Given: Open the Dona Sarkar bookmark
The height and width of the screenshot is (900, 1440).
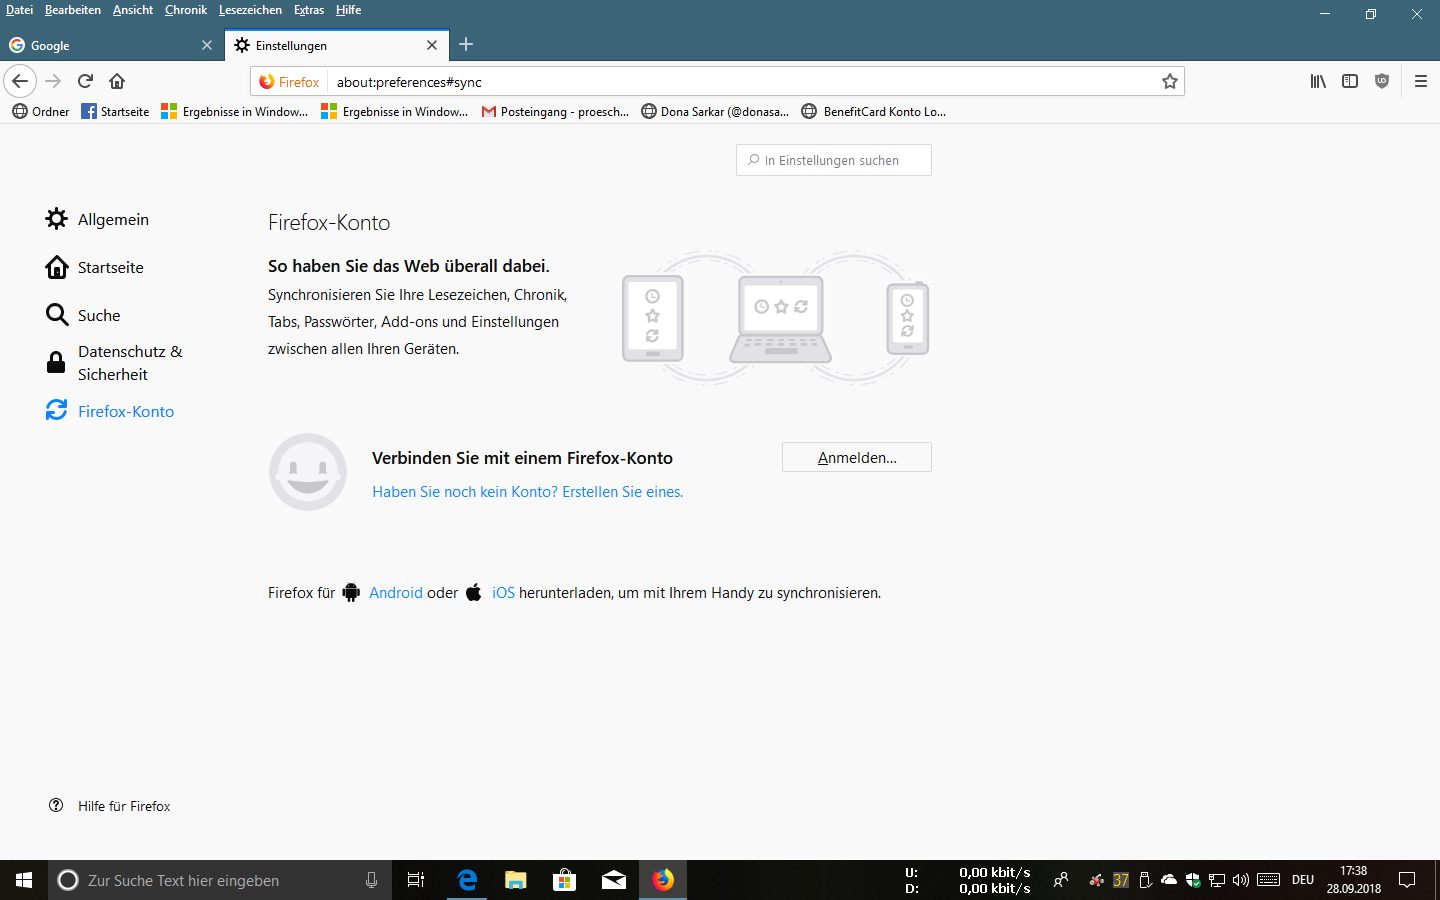Looking at the screenshot, I should [715, 111].
